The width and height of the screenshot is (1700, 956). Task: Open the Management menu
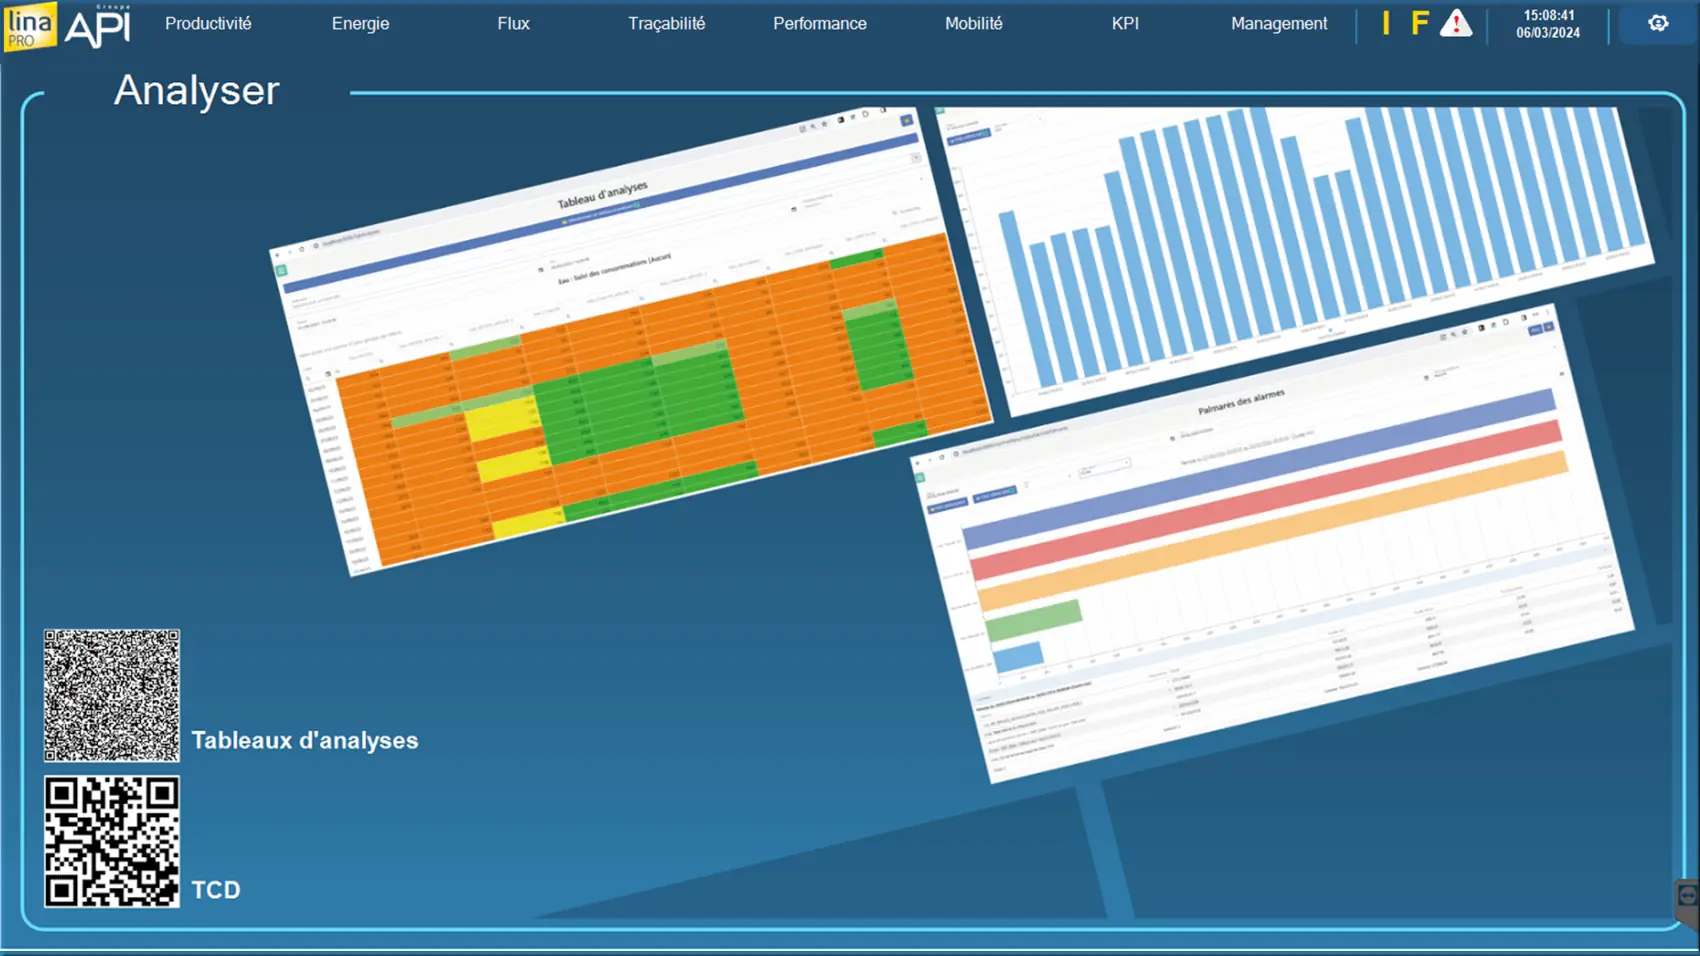(1278, 24)
